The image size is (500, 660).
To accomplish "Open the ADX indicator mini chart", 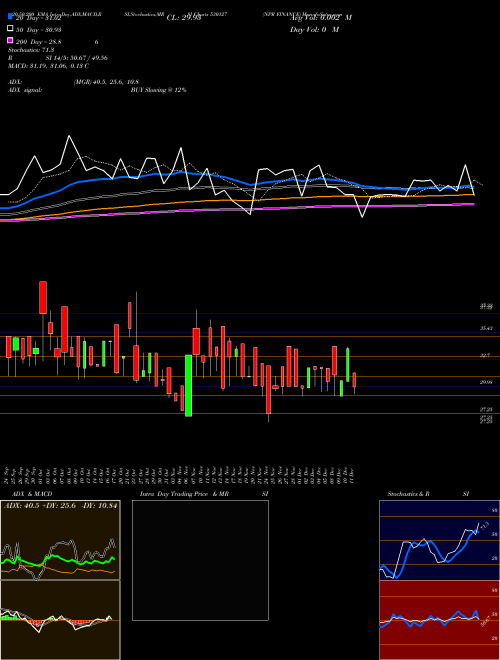I will [60, 540].
